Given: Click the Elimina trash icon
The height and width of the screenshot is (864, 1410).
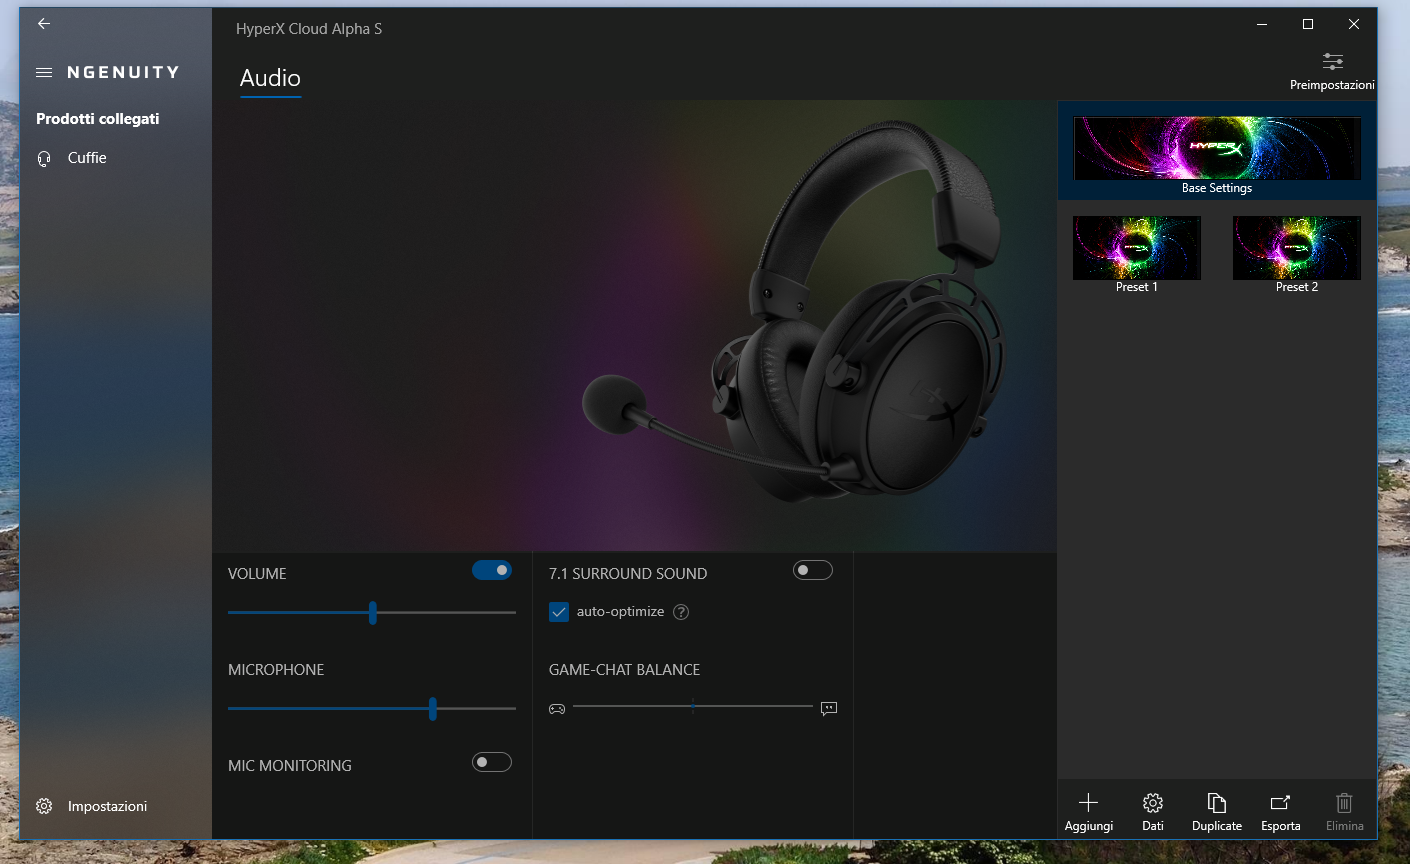Looking at the screenshot, I should (x=1345, y=802).
